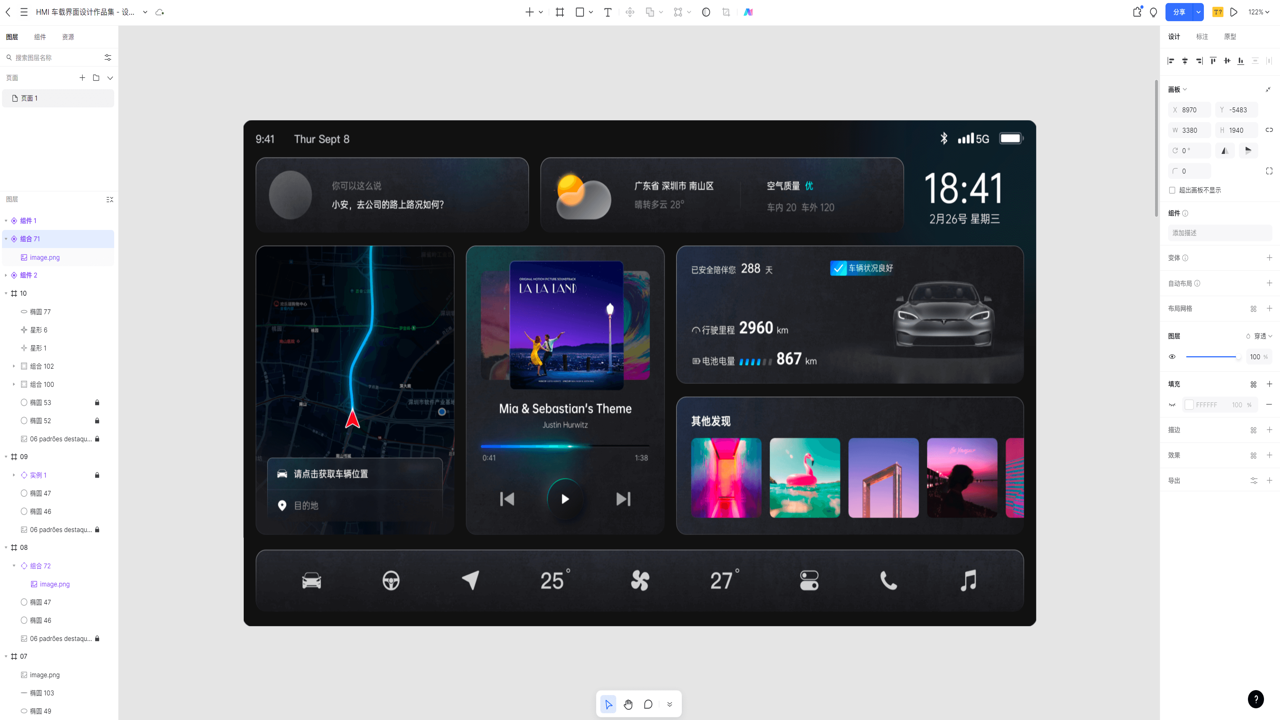This screenshot has height=720, width=1280.
Task: Collapse the pages list chevron
Action: pyautogui.click(x=110, y=77)
